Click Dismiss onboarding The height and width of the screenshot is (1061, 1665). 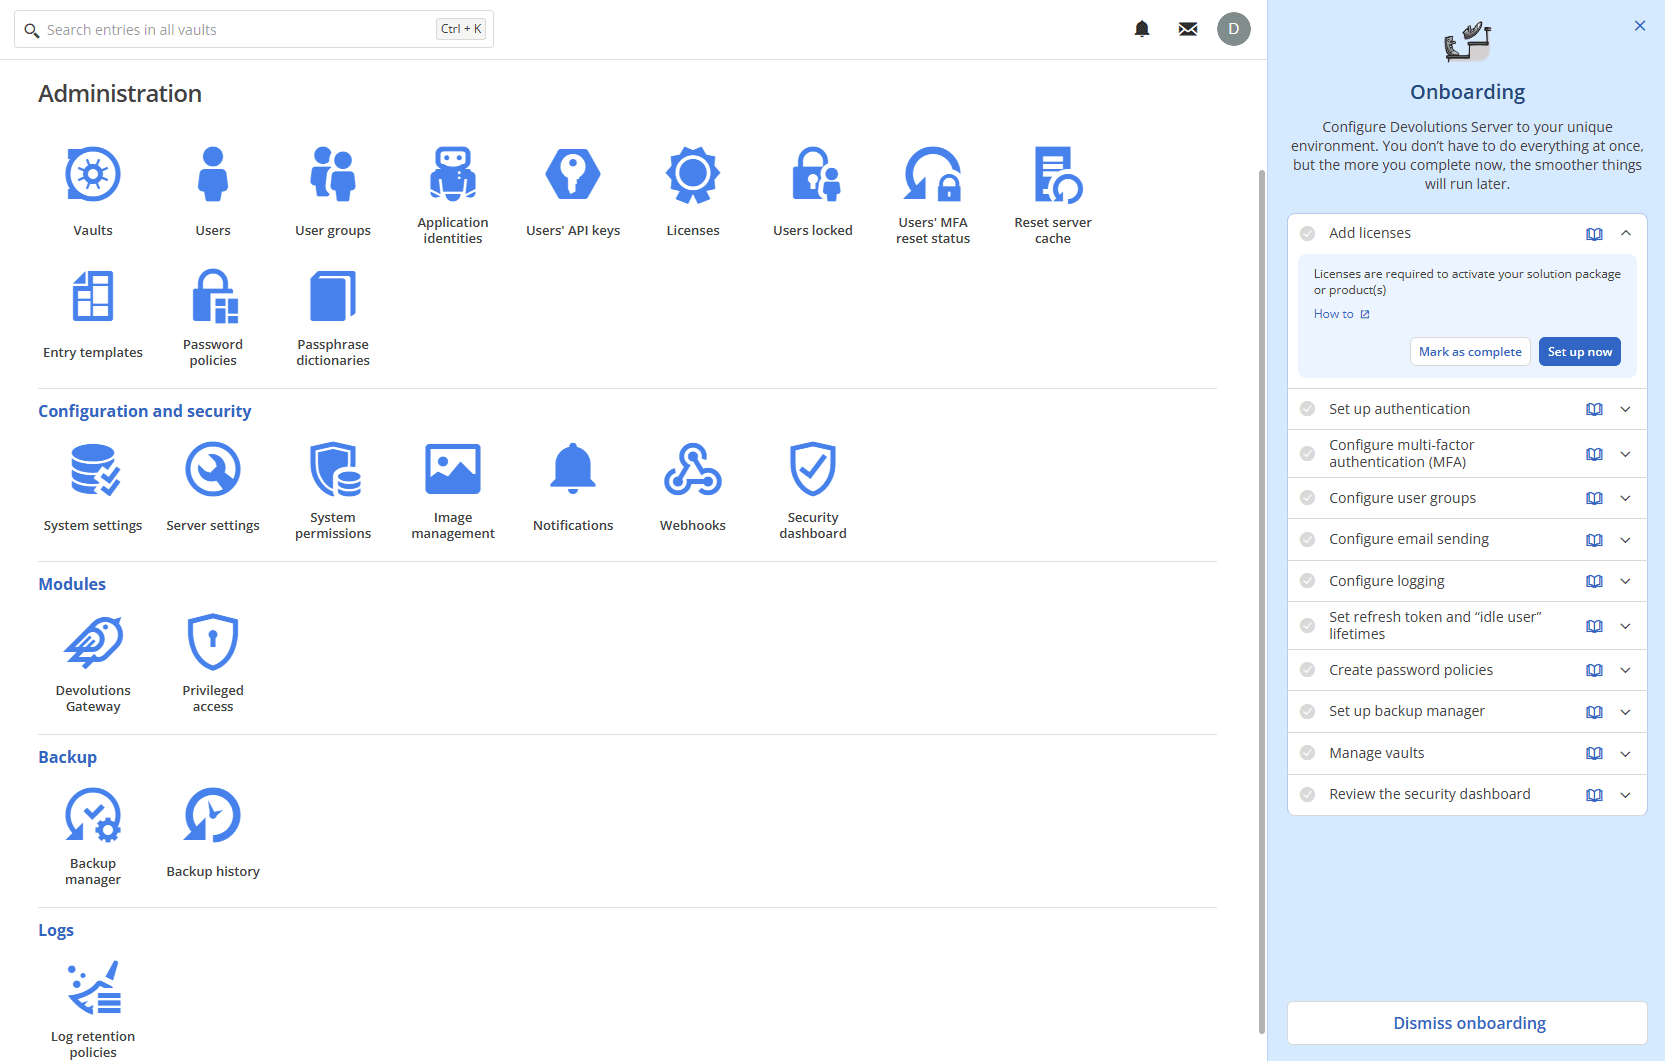[x=1467, y=1022]
